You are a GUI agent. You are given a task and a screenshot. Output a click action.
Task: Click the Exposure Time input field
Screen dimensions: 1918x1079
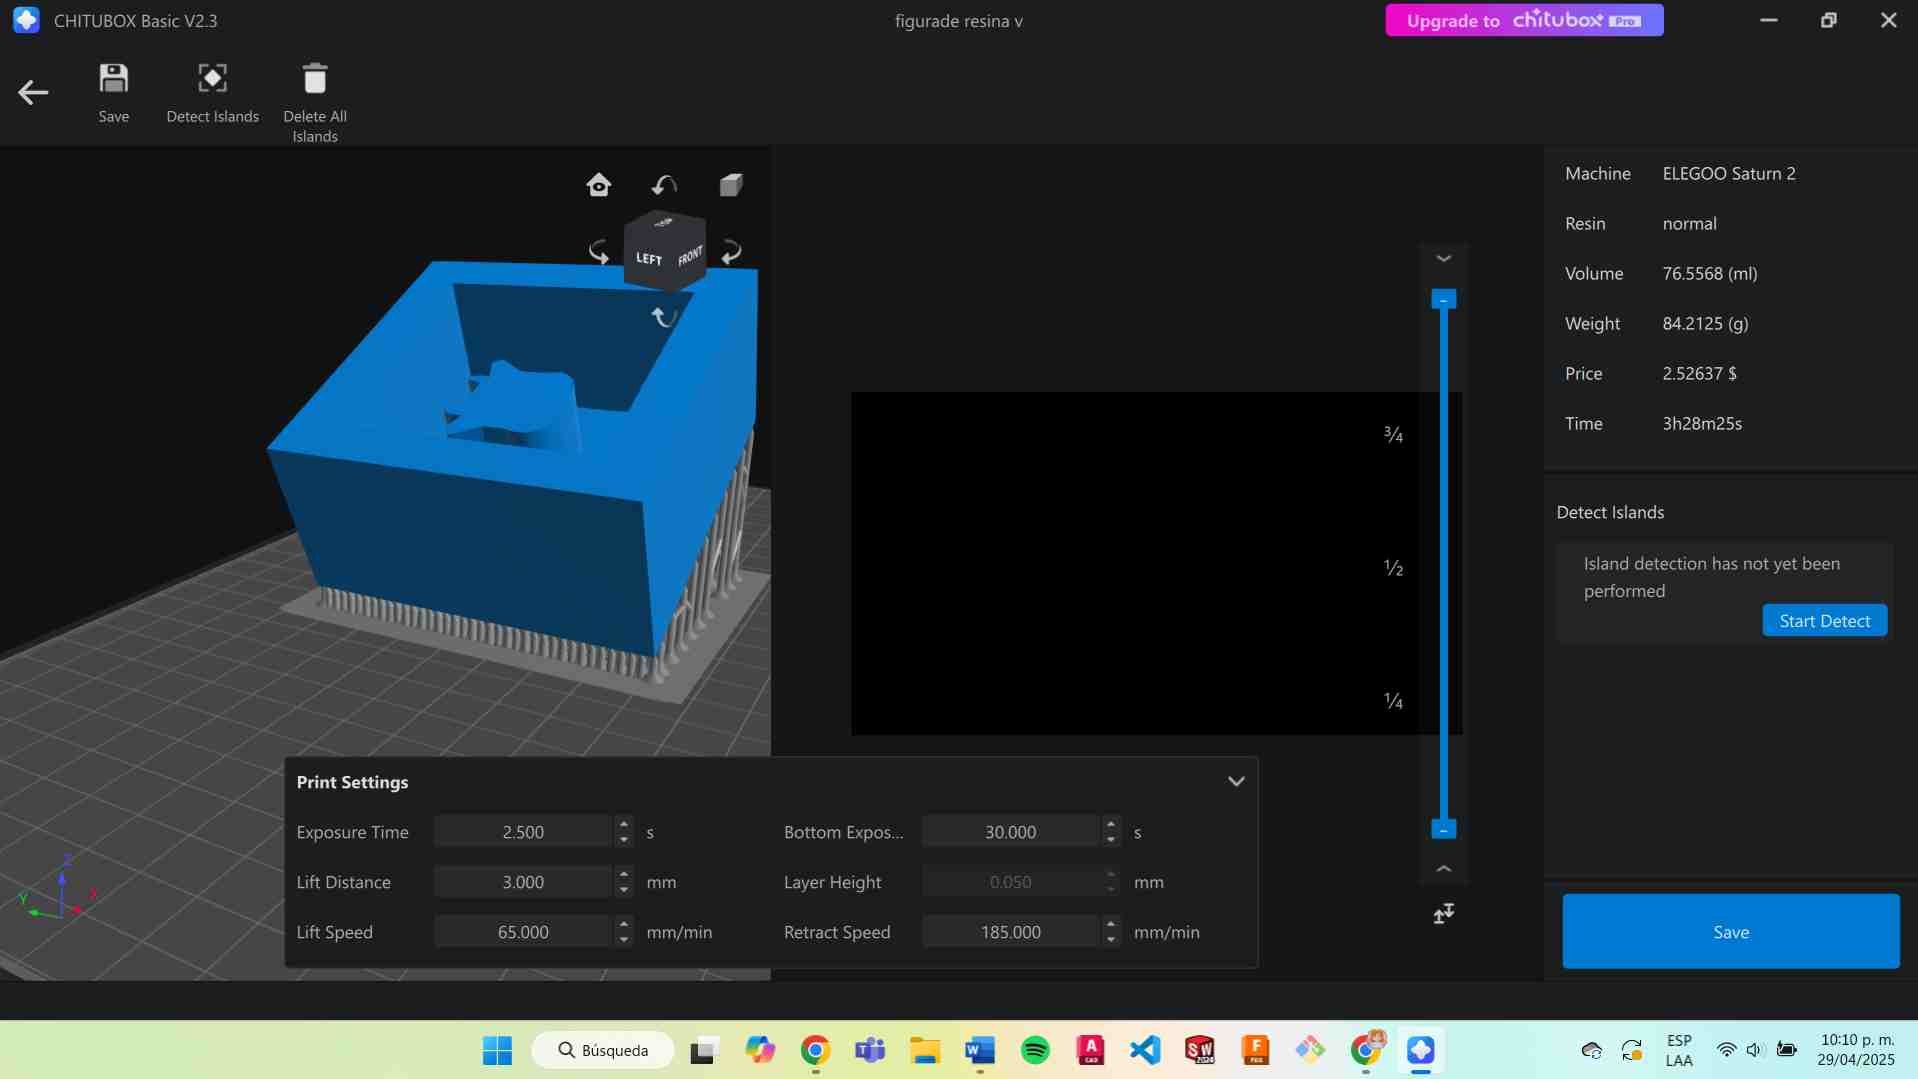(523, 832)
